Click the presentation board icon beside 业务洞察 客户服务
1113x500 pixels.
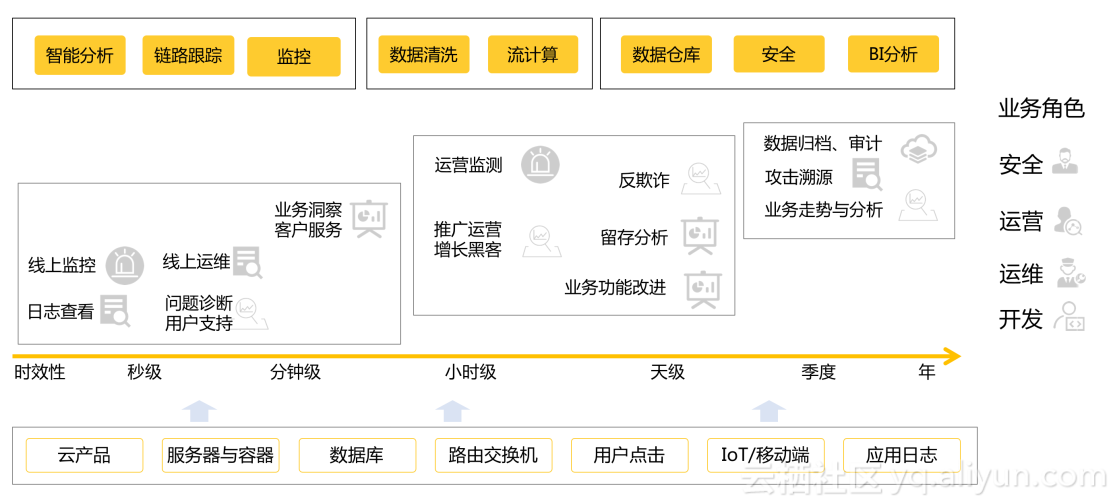(370, 219)
